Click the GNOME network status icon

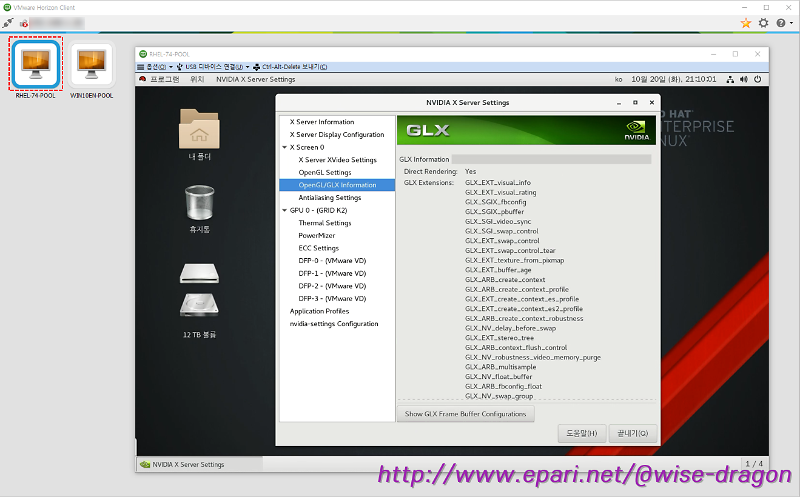pos(730,80)
